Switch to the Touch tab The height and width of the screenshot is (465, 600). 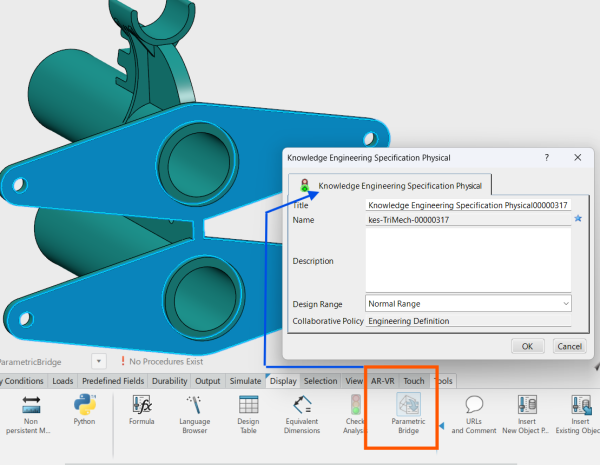tap(414, 381)
